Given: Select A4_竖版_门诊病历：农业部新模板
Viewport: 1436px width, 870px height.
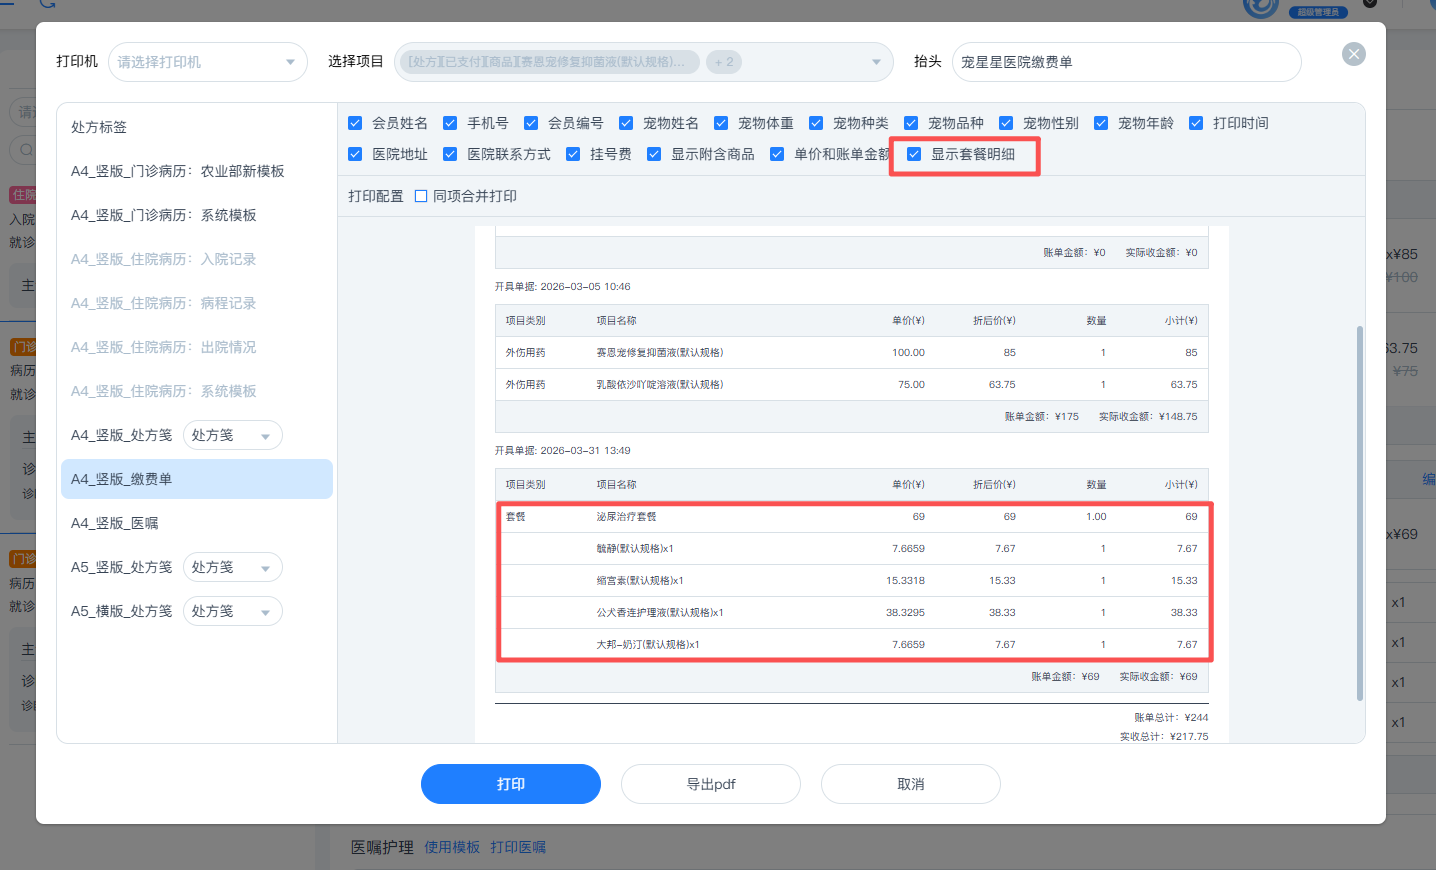Looking at the screenshot, I should click(178, 172).
